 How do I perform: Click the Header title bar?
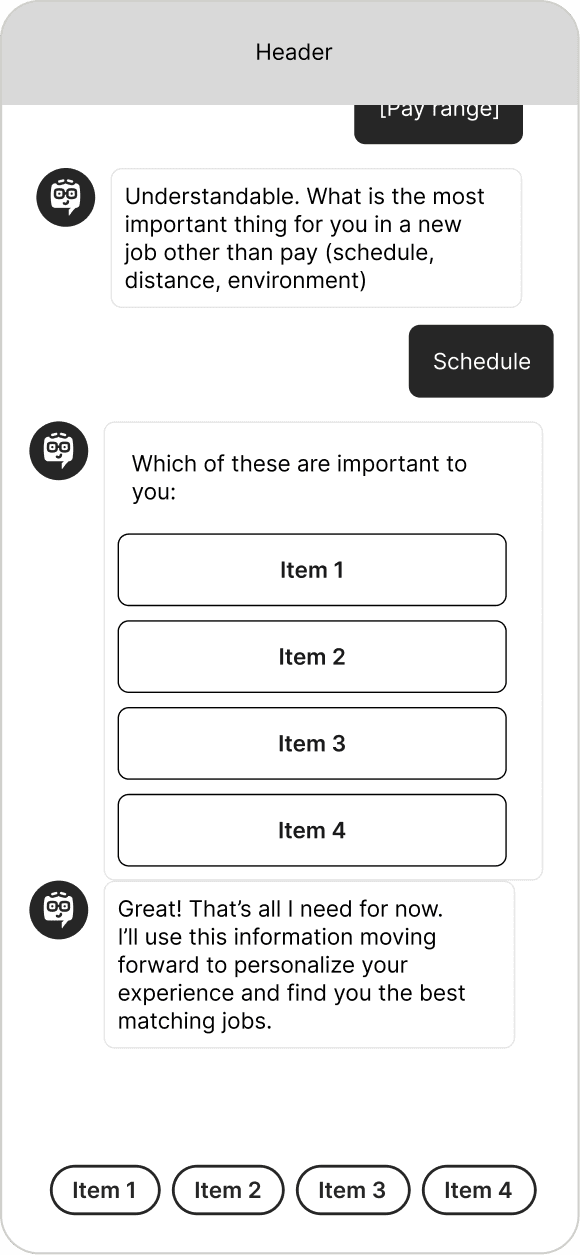pos(290,52)
